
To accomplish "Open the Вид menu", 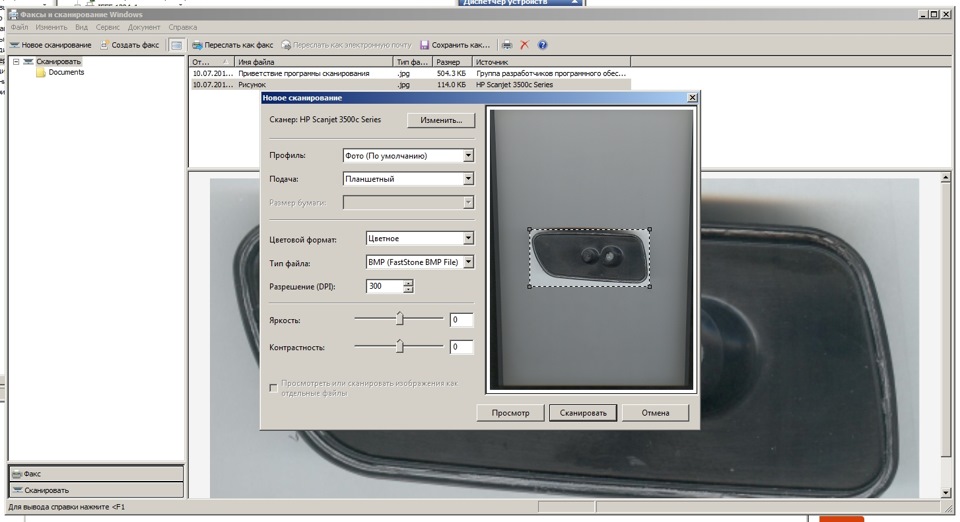I will (81, 28).
